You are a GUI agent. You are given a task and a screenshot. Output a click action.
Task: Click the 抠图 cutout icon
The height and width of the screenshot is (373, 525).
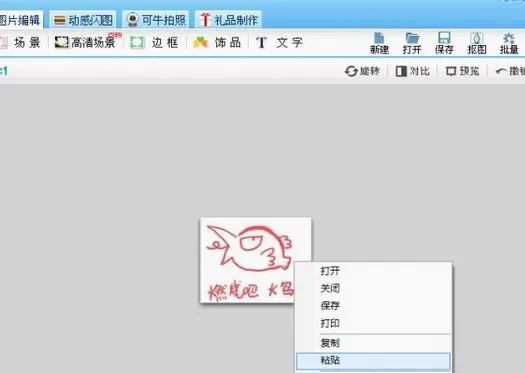pos(477,38)
